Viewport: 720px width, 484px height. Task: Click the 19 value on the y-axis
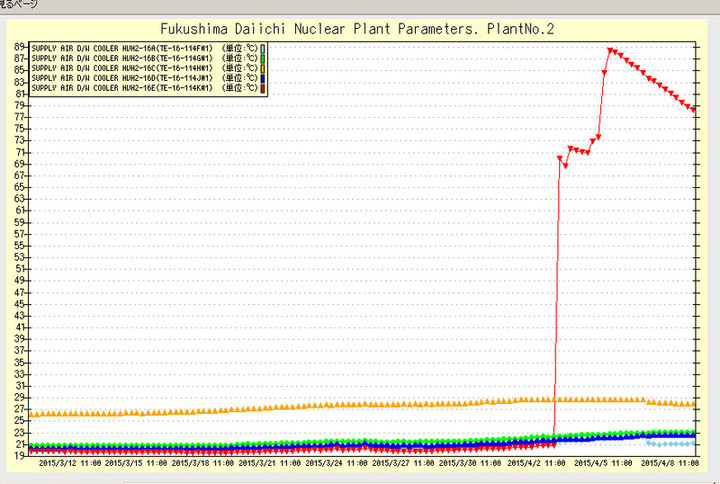point(18,455)
